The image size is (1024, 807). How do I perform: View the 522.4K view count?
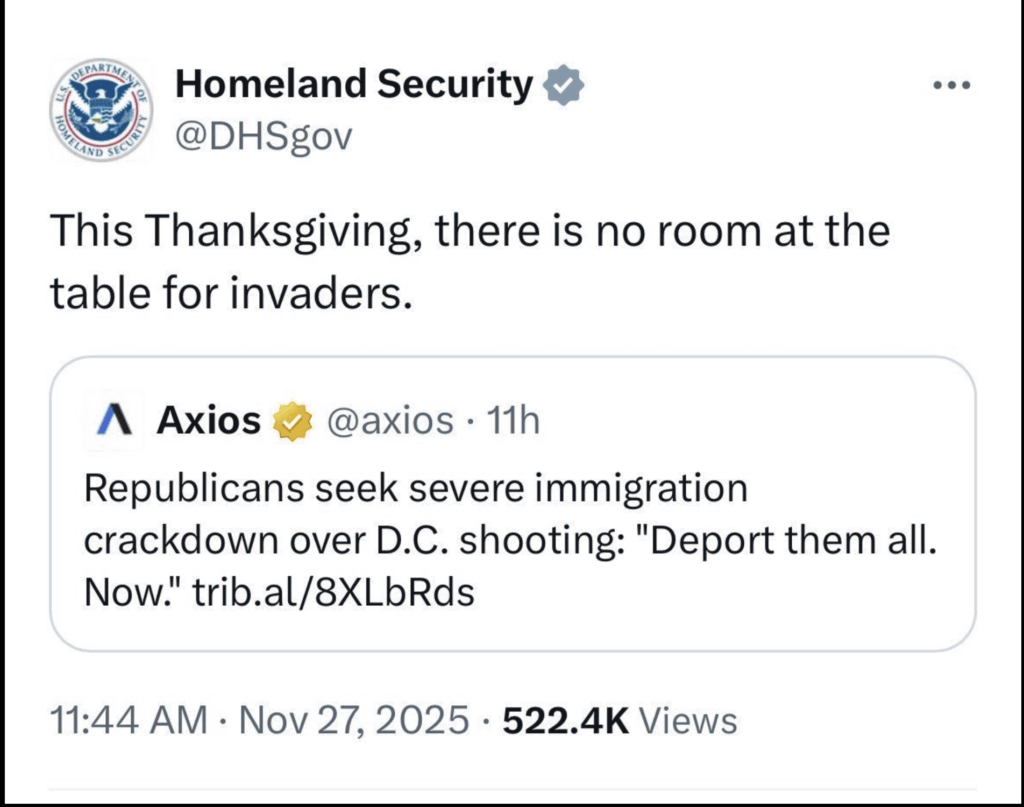pos(564,721)
